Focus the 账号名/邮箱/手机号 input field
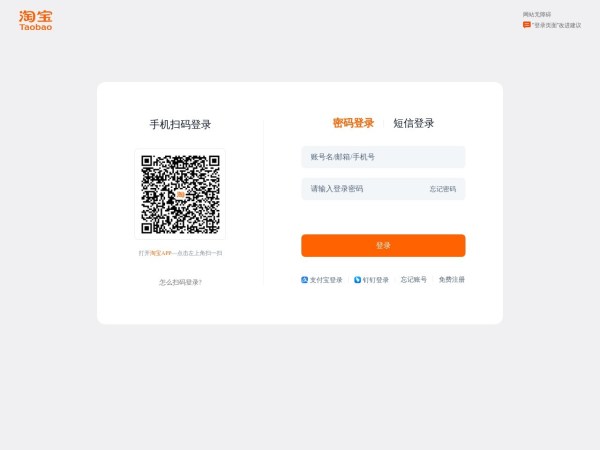Viewport: 600px width, 450px height. (x=383, y=157)
